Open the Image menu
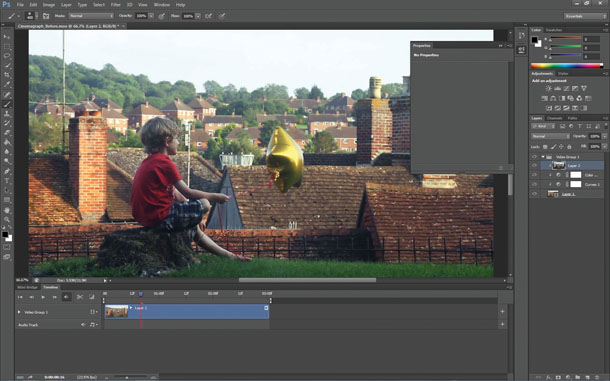610x381 pixels. [x=49, y=5]
